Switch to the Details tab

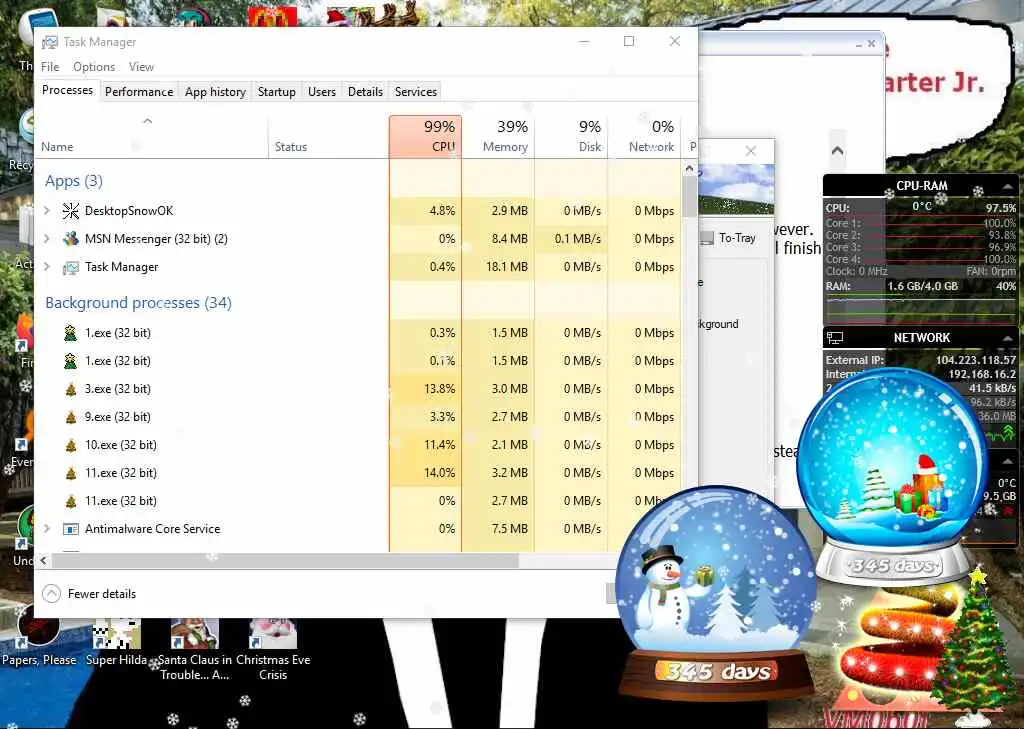365,92
